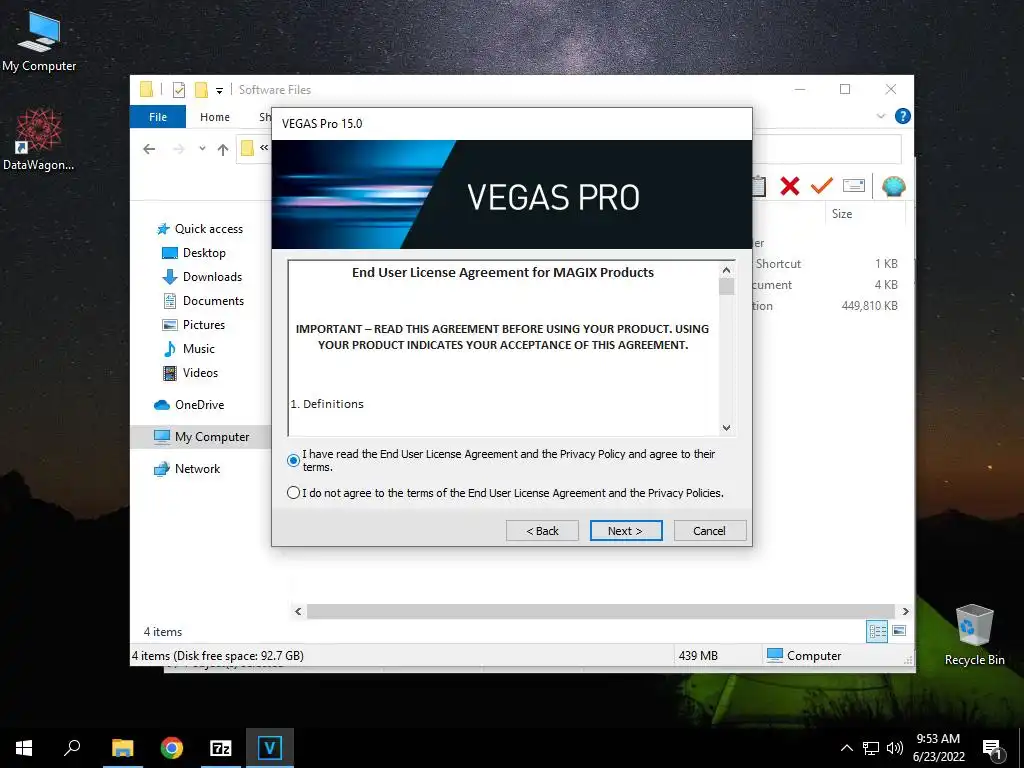1024x768 pixels.
Task: Click the blue shell globe toolbar icon
Action: click(x=893, y=186)
